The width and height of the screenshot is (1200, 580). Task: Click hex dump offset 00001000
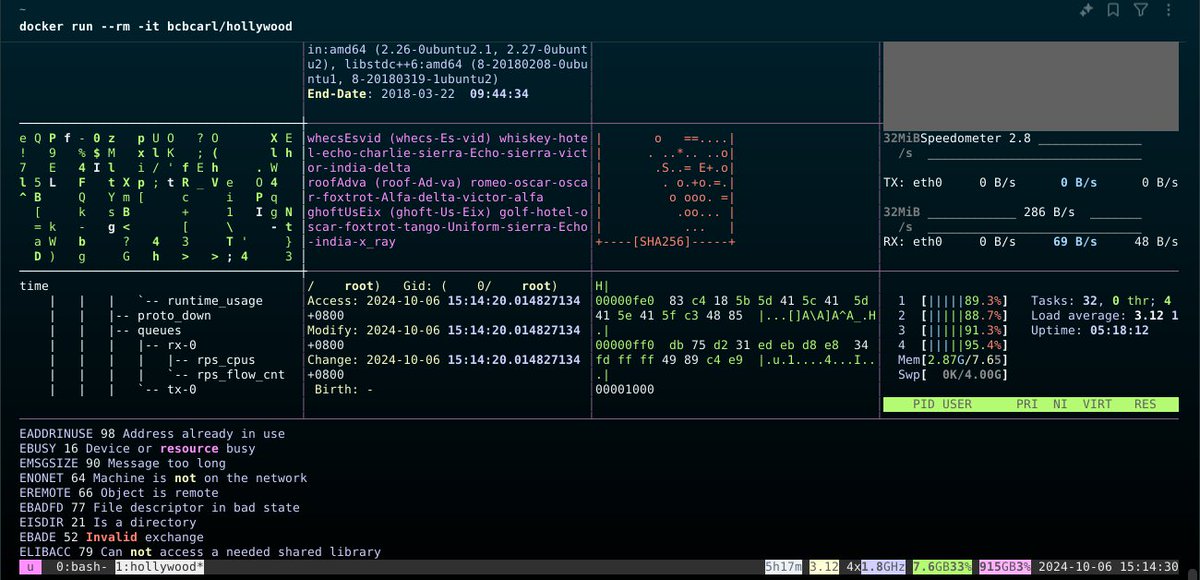tap(624, 389)
